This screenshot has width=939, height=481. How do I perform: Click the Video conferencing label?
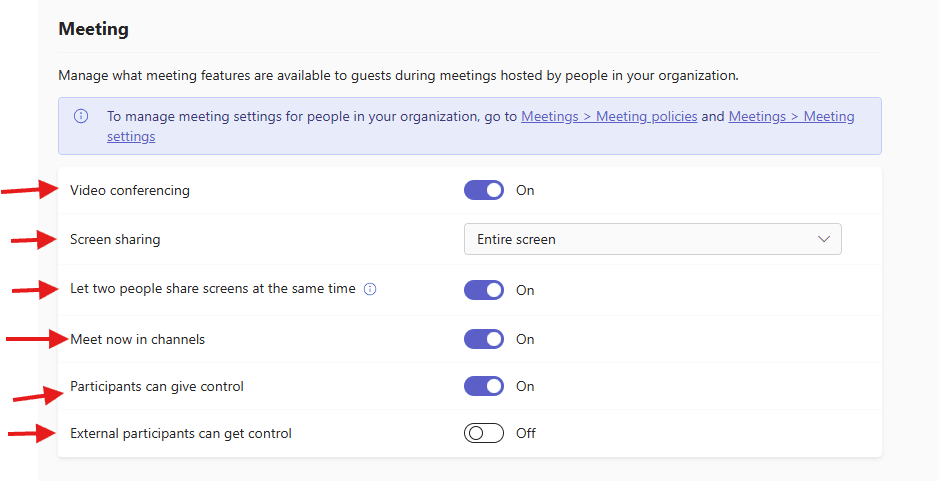[129, 190]
